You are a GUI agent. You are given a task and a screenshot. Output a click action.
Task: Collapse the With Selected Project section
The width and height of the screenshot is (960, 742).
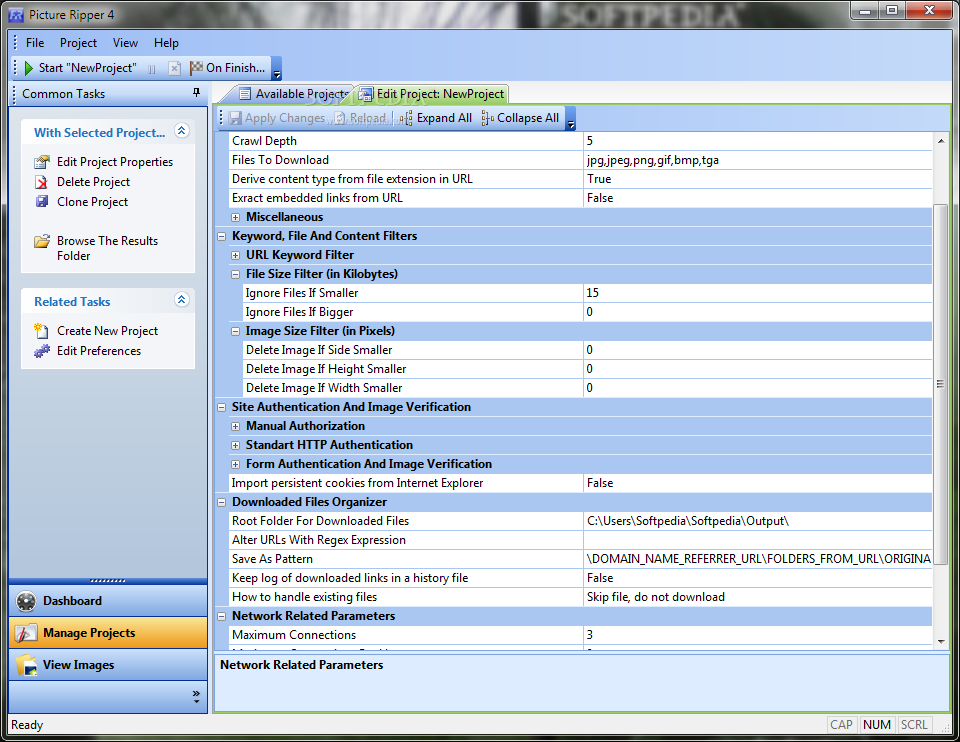[x=182, y=130]
